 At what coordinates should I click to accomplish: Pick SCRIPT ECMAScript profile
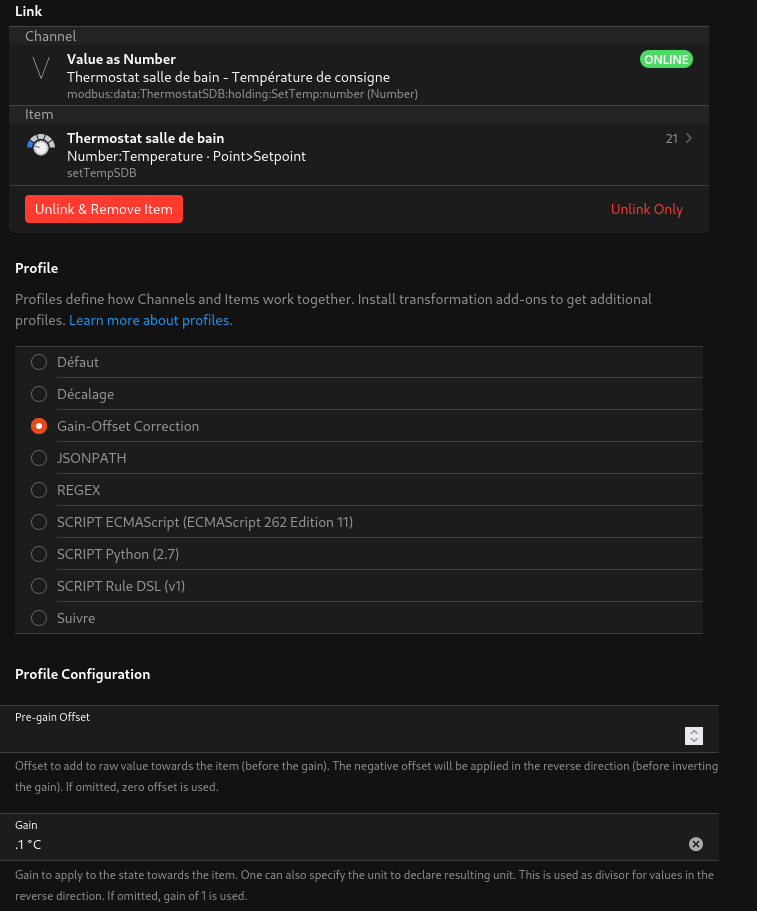39,522
